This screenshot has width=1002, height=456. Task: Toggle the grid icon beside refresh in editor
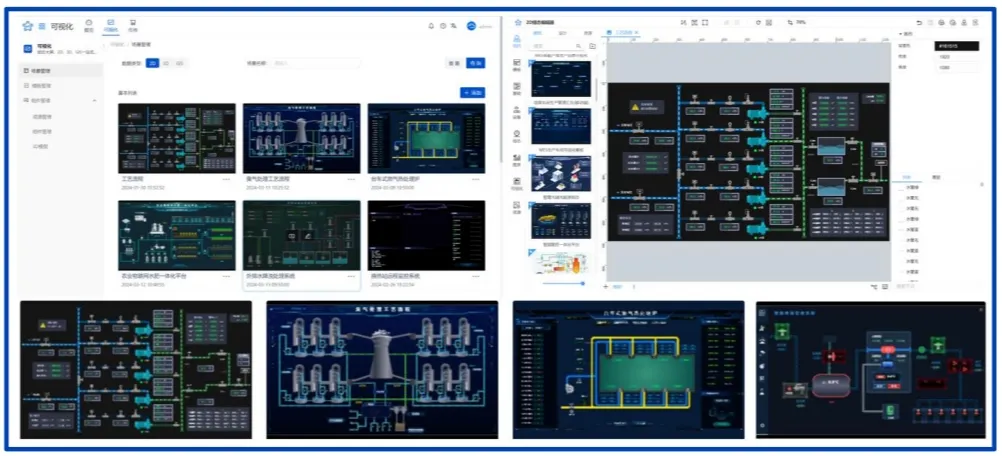769,22
